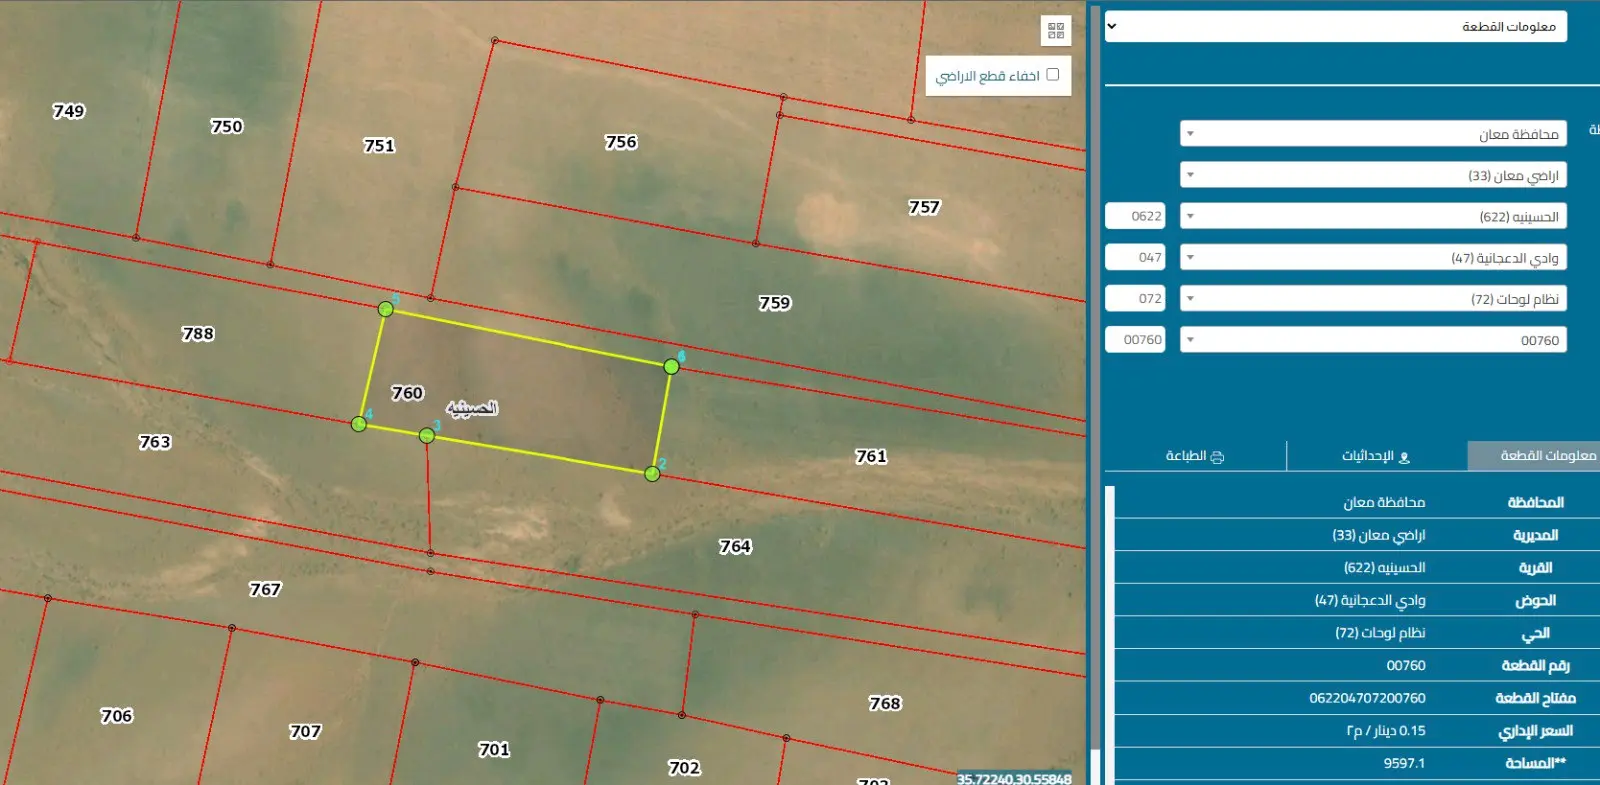Open the اراضي معان (33) directorate dropdown

coord(1372,175)
